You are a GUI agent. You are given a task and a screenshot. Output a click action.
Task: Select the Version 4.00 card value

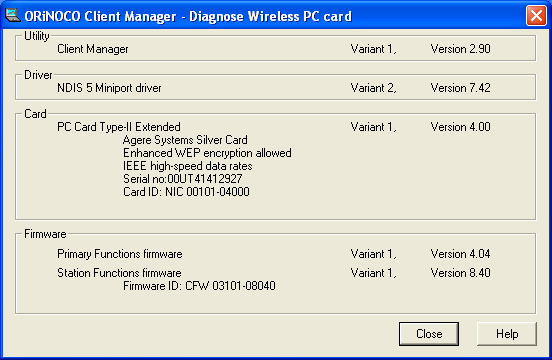460,127
